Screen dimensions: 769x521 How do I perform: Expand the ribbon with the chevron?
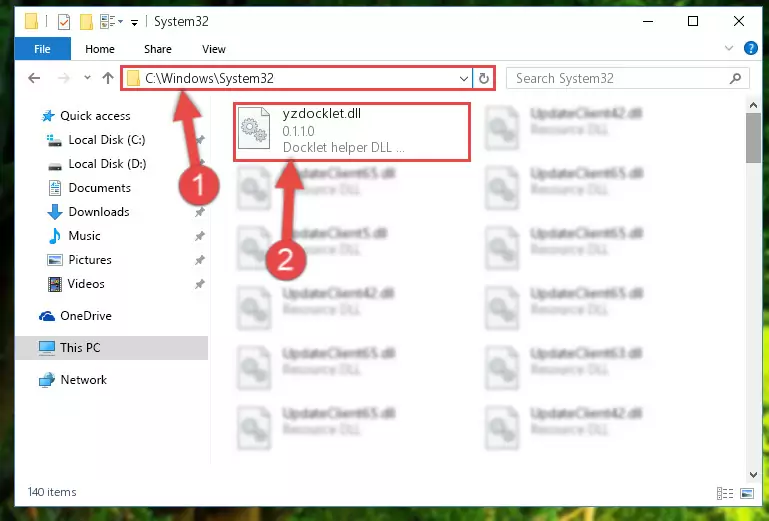729,48
